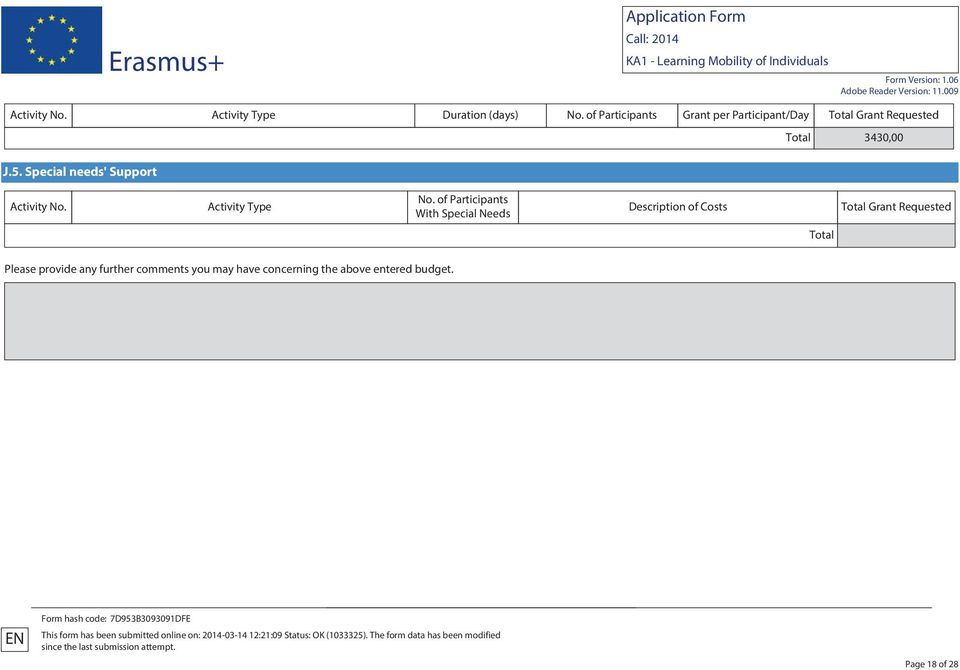Click the Description of Costs header
This screenshot has width=960, height=670.
point(678,207)
